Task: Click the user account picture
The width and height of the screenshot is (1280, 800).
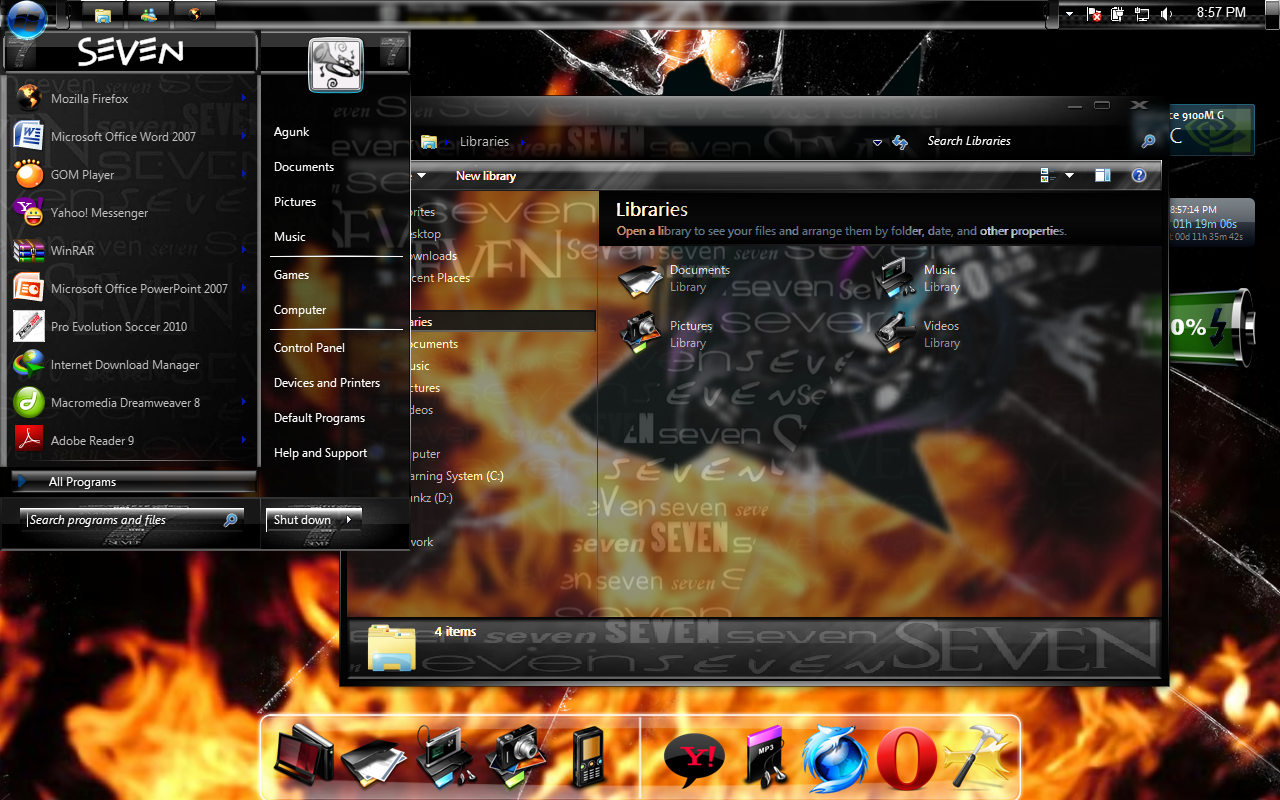Action: 336,64
